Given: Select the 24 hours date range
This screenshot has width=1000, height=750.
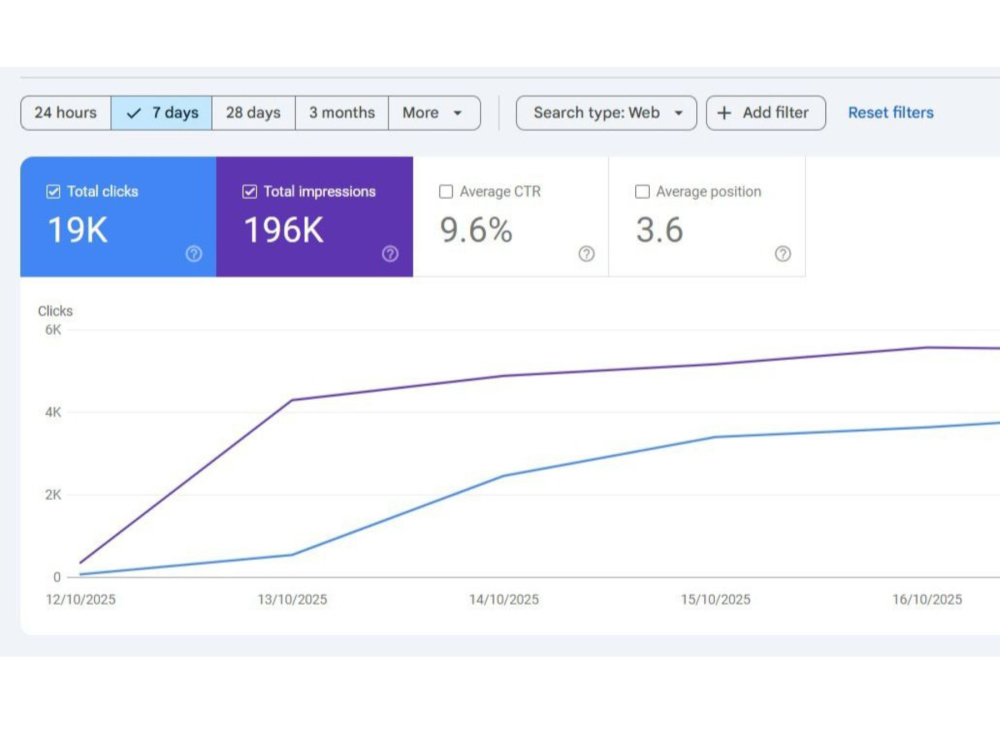Looking at the screenshot, I should pos(66,113).
